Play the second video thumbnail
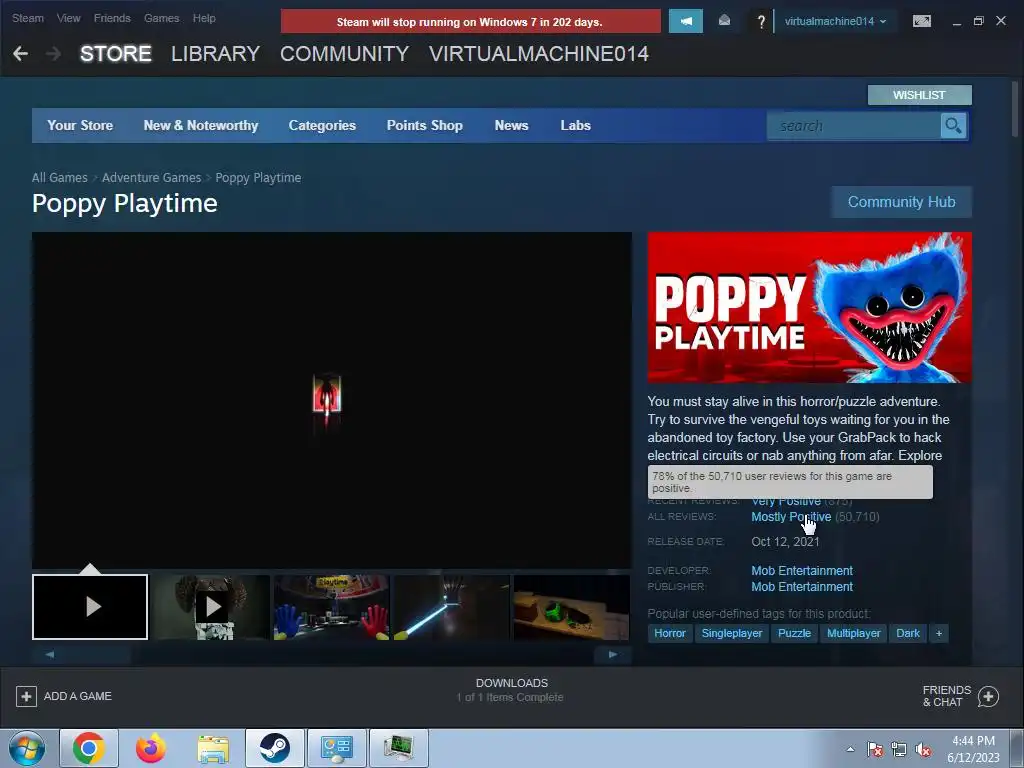The height and width of the screenshot is (768, 1024). [212, 607]
